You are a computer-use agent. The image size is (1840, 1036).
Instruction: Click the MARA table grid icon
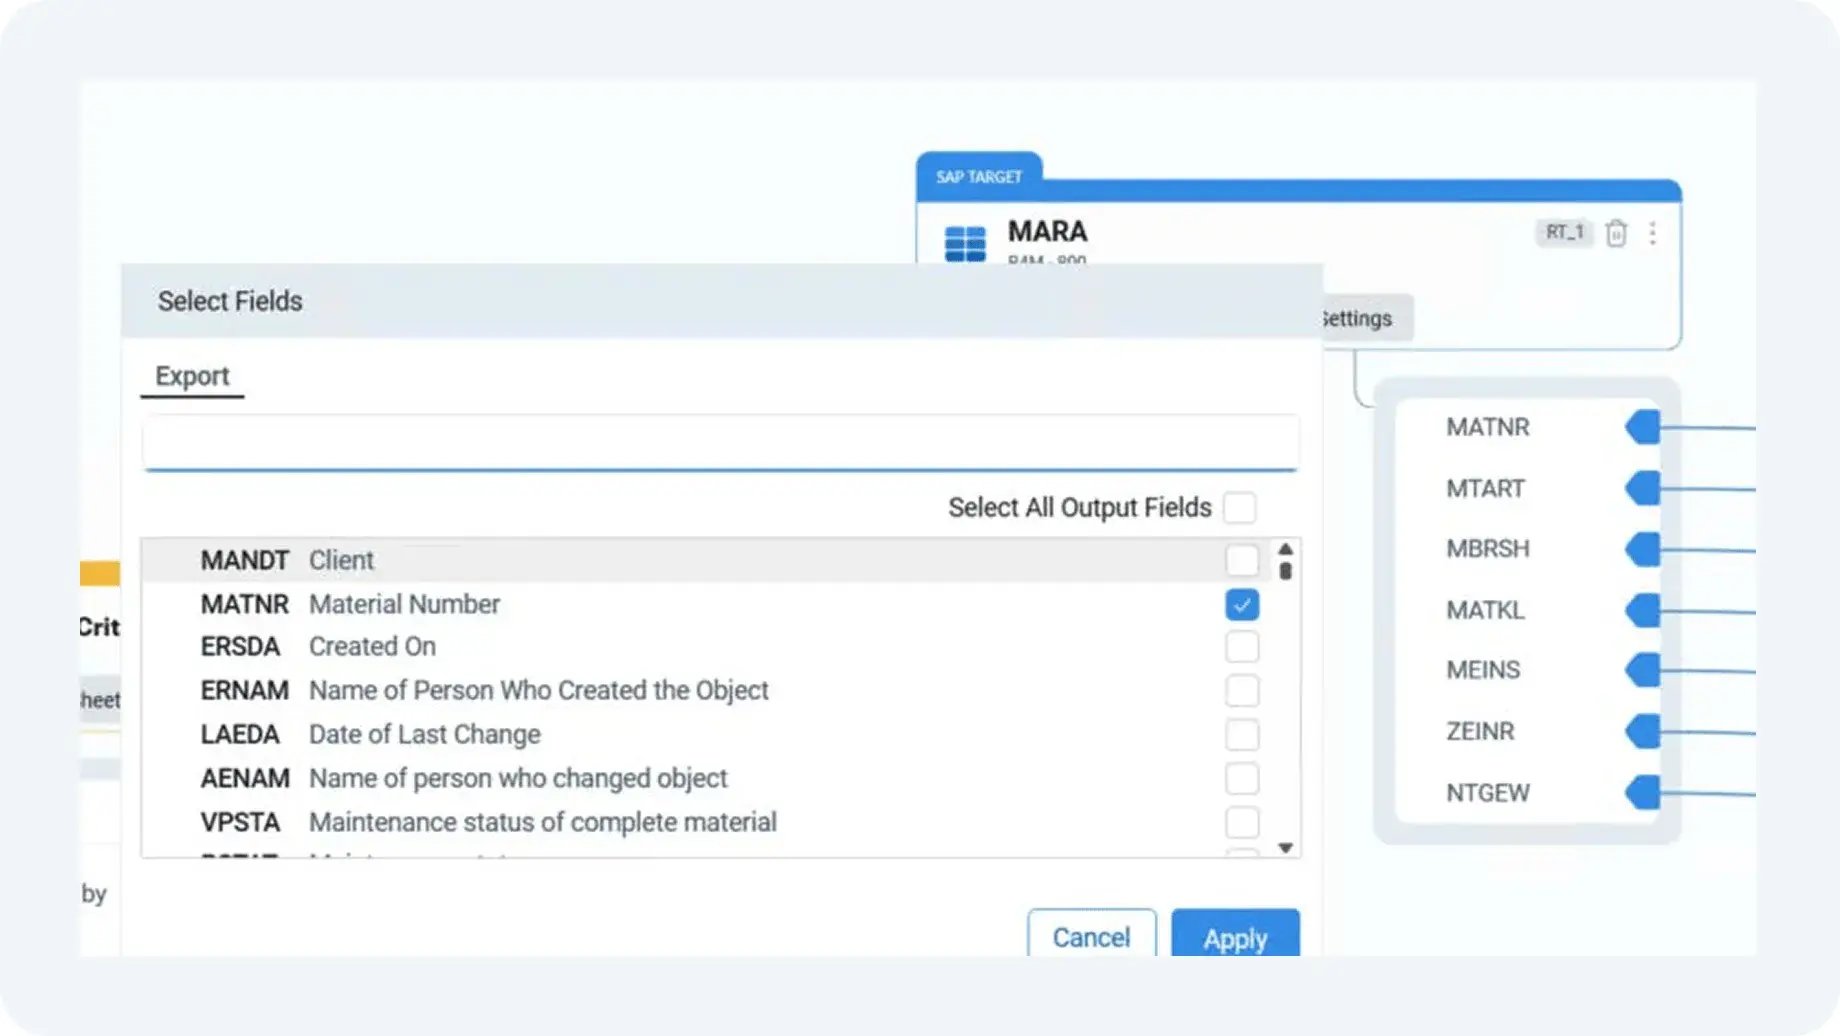tap(964, 243)
